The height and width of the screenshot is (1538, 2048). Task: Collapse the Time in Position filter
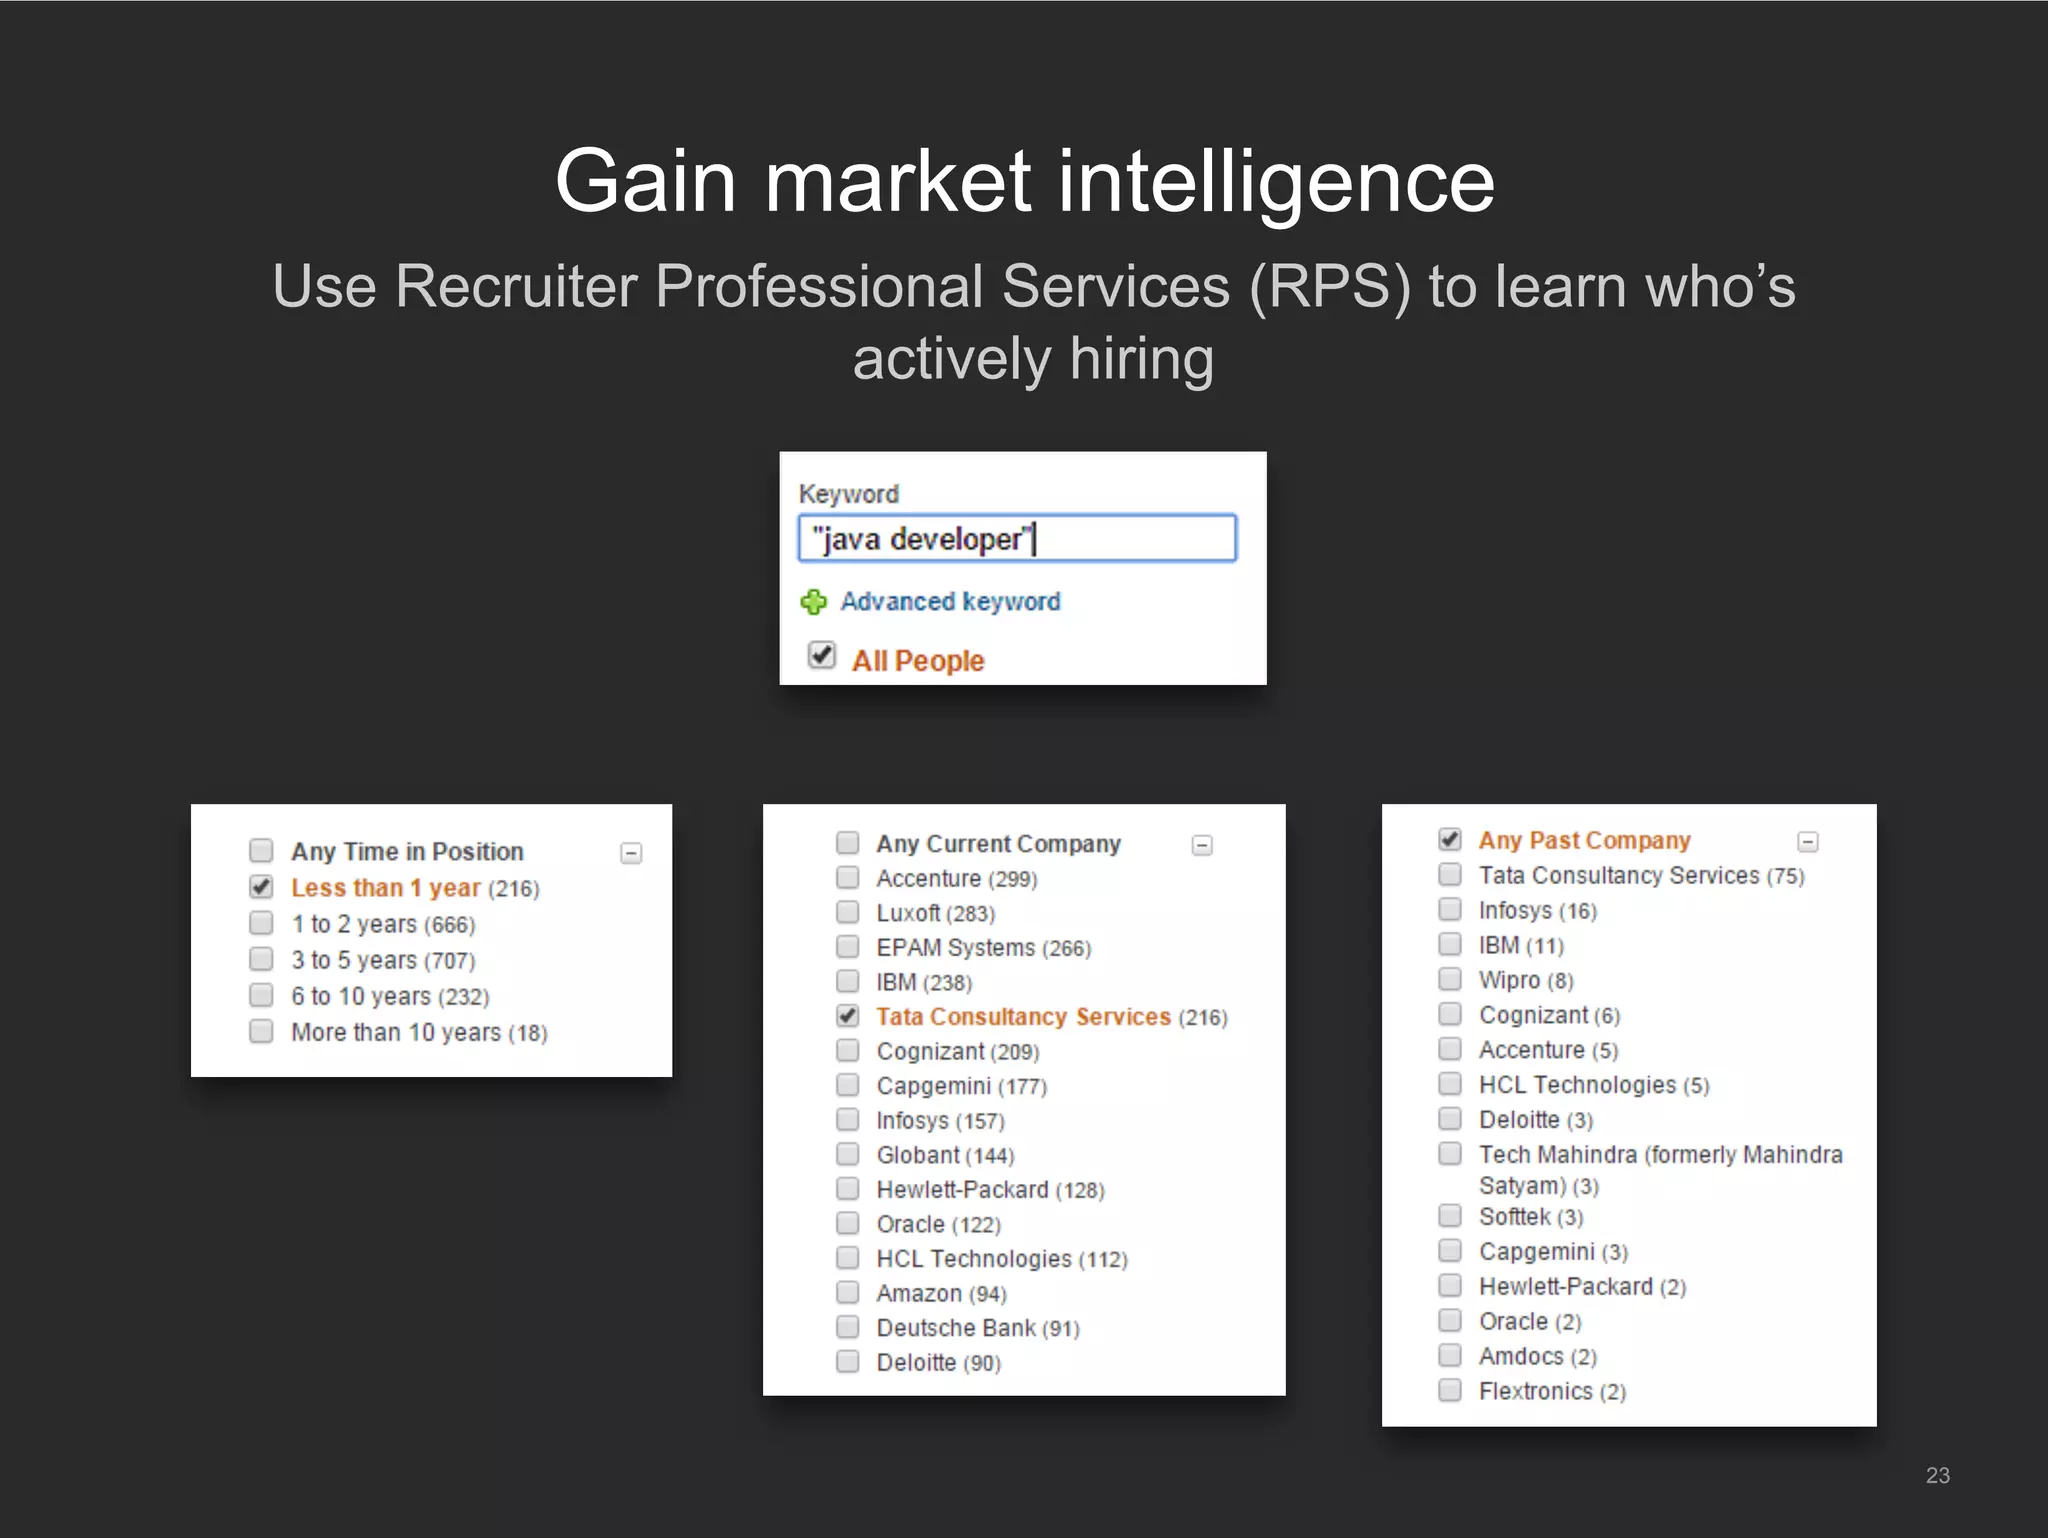631,853
